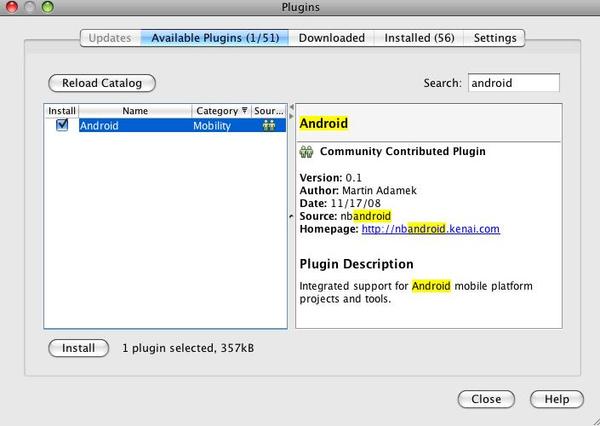Click the community icon in the Android row
600x426 pixels.
(x=269, y=125)
